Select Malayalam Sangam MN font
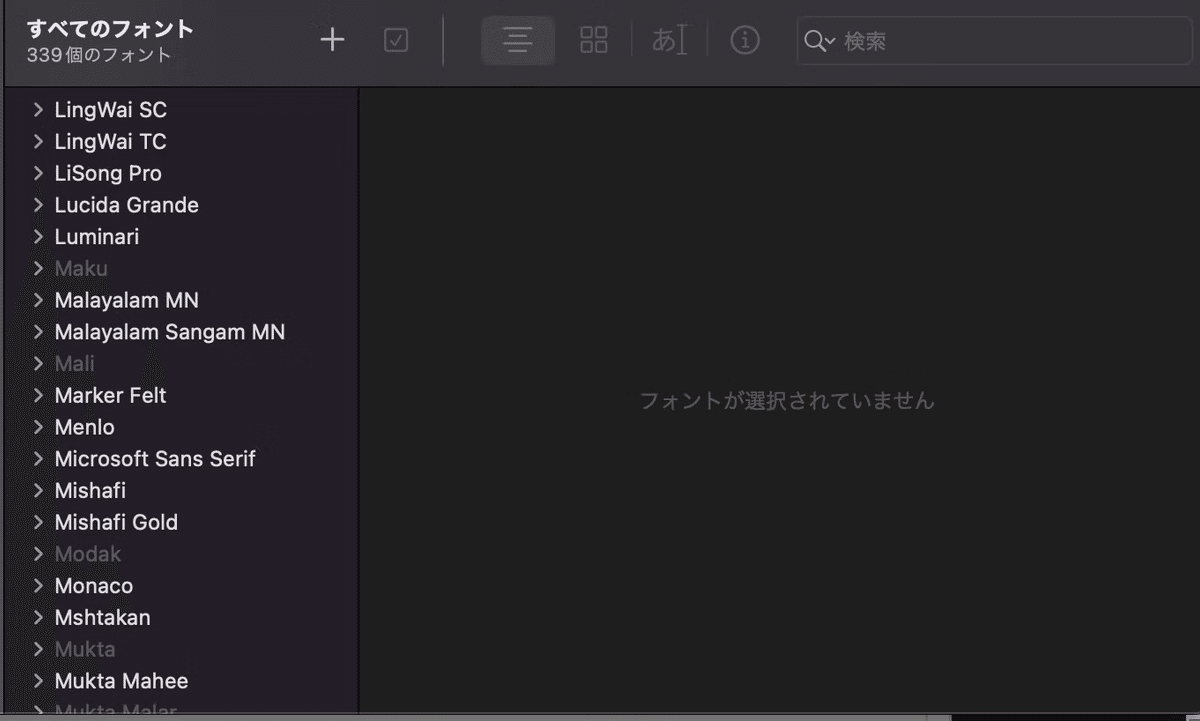This screenshot has height=721, width=1200. point(170,332)
